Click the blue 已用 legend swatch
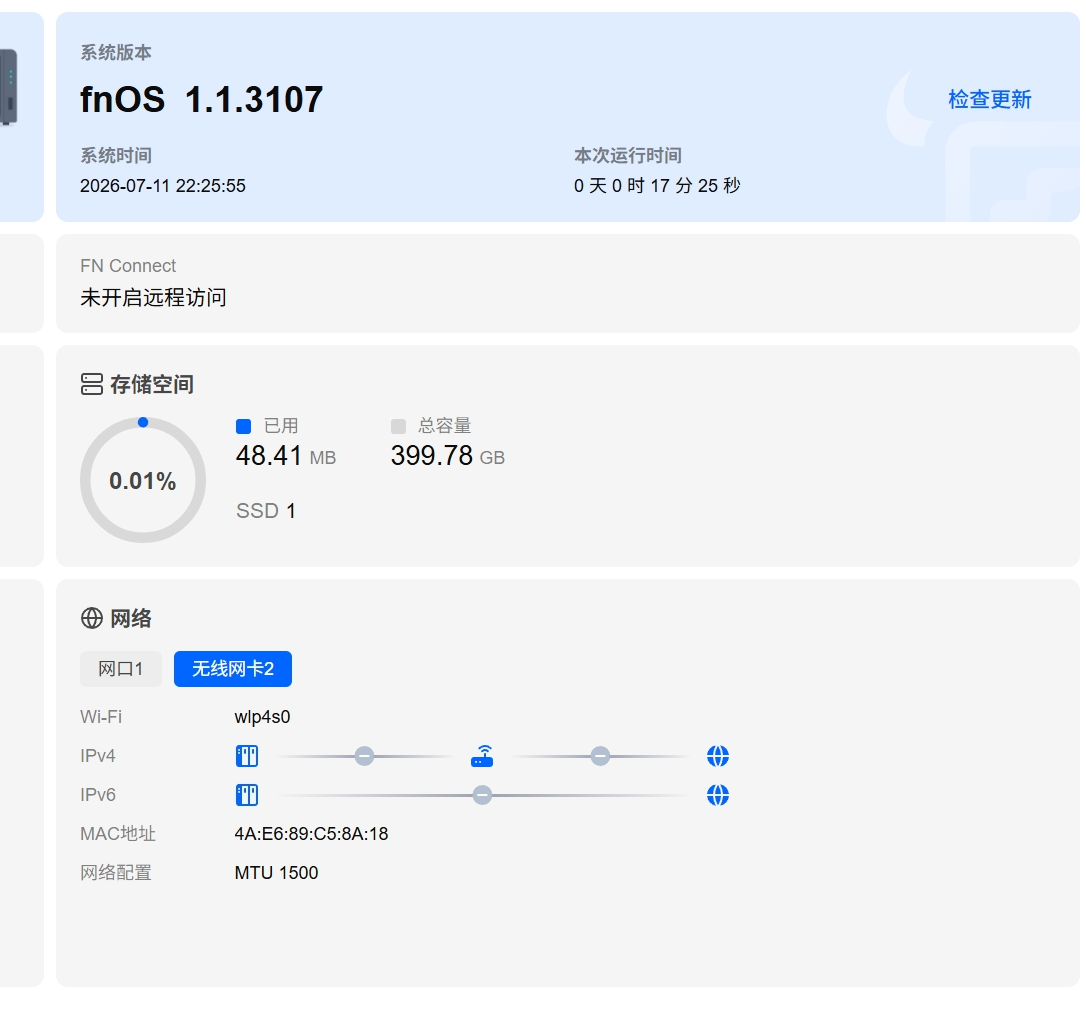The image size is (1086, 1032). 243,426
